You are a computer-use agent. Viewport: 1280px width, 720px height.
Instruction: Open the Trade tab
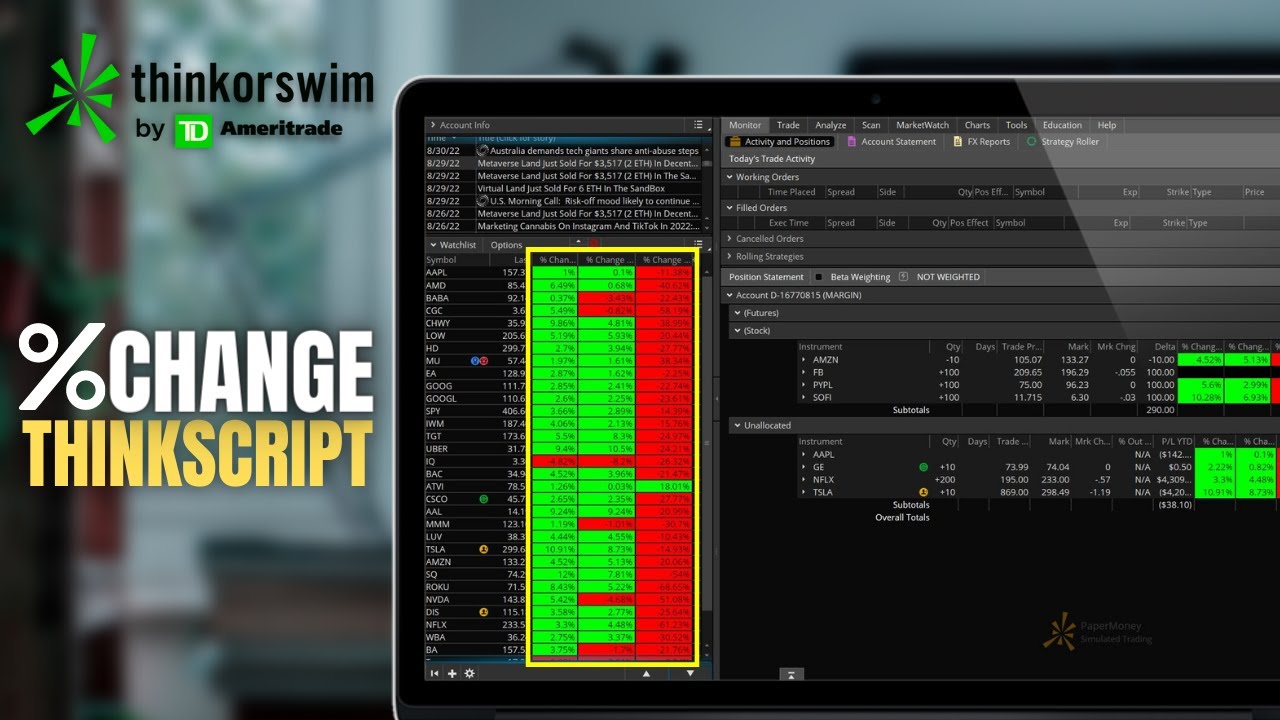788,125
